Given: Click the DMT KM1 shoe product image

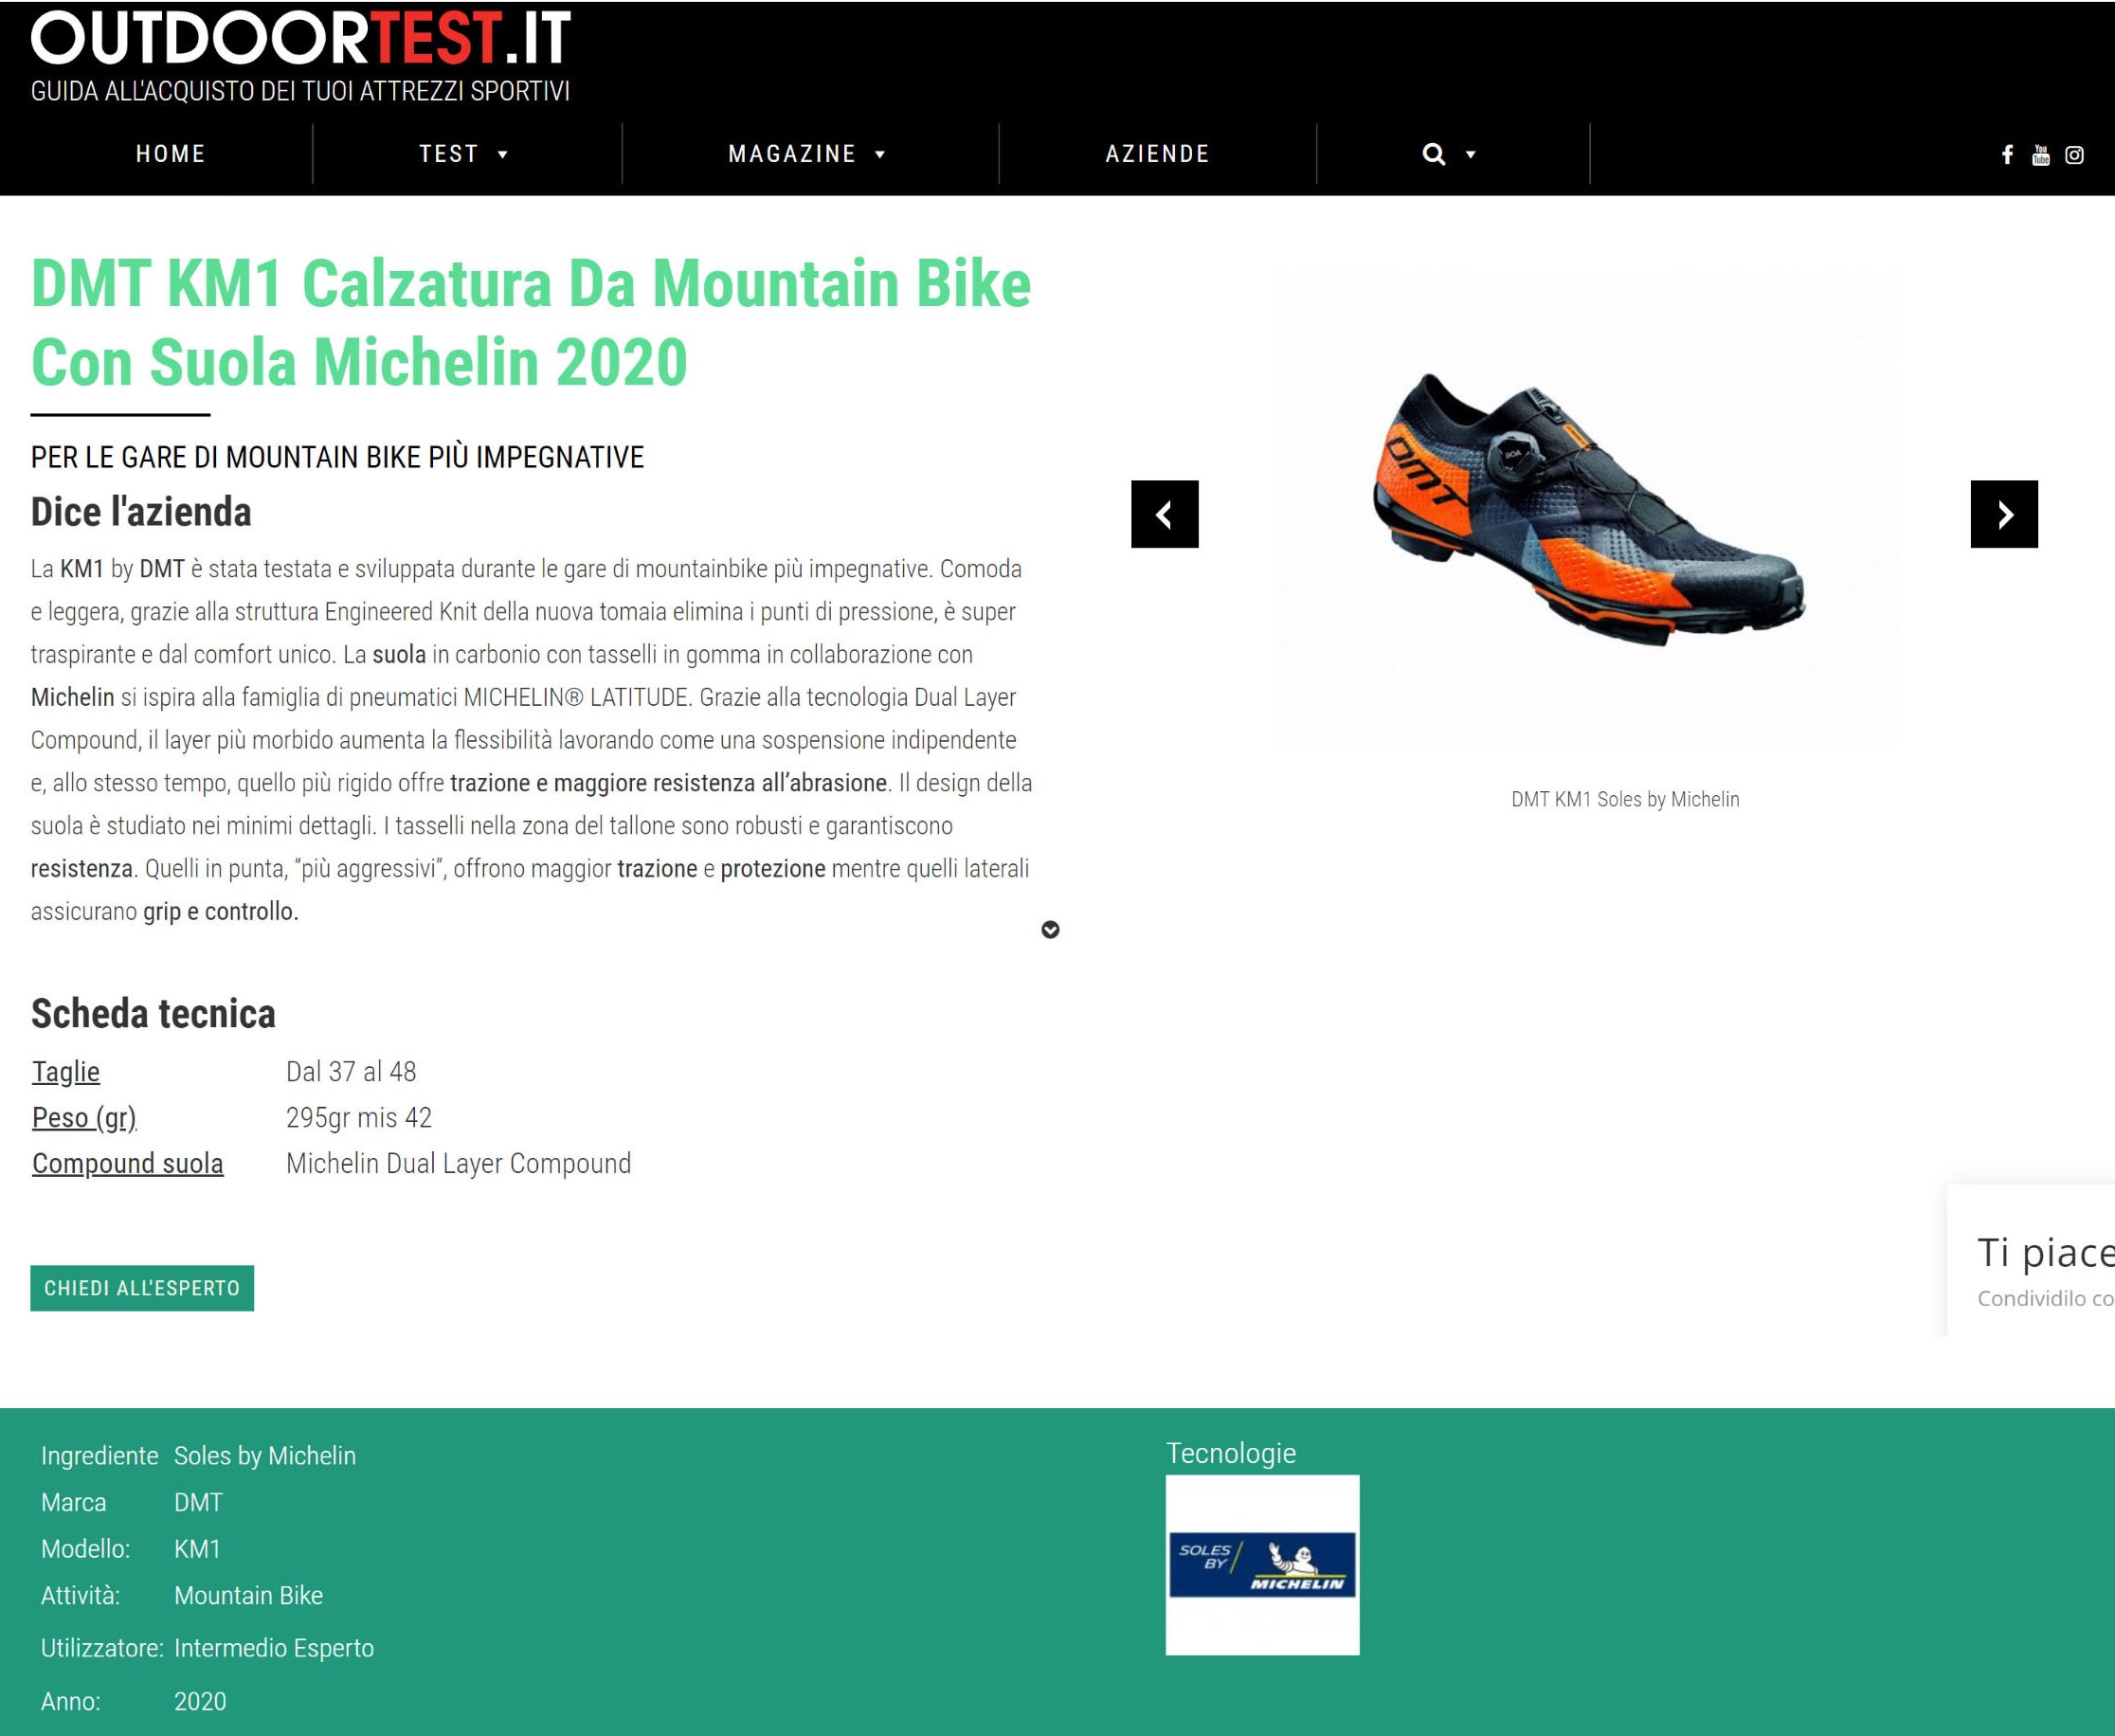Looking at the screenshot, I should pos(1586,510).
